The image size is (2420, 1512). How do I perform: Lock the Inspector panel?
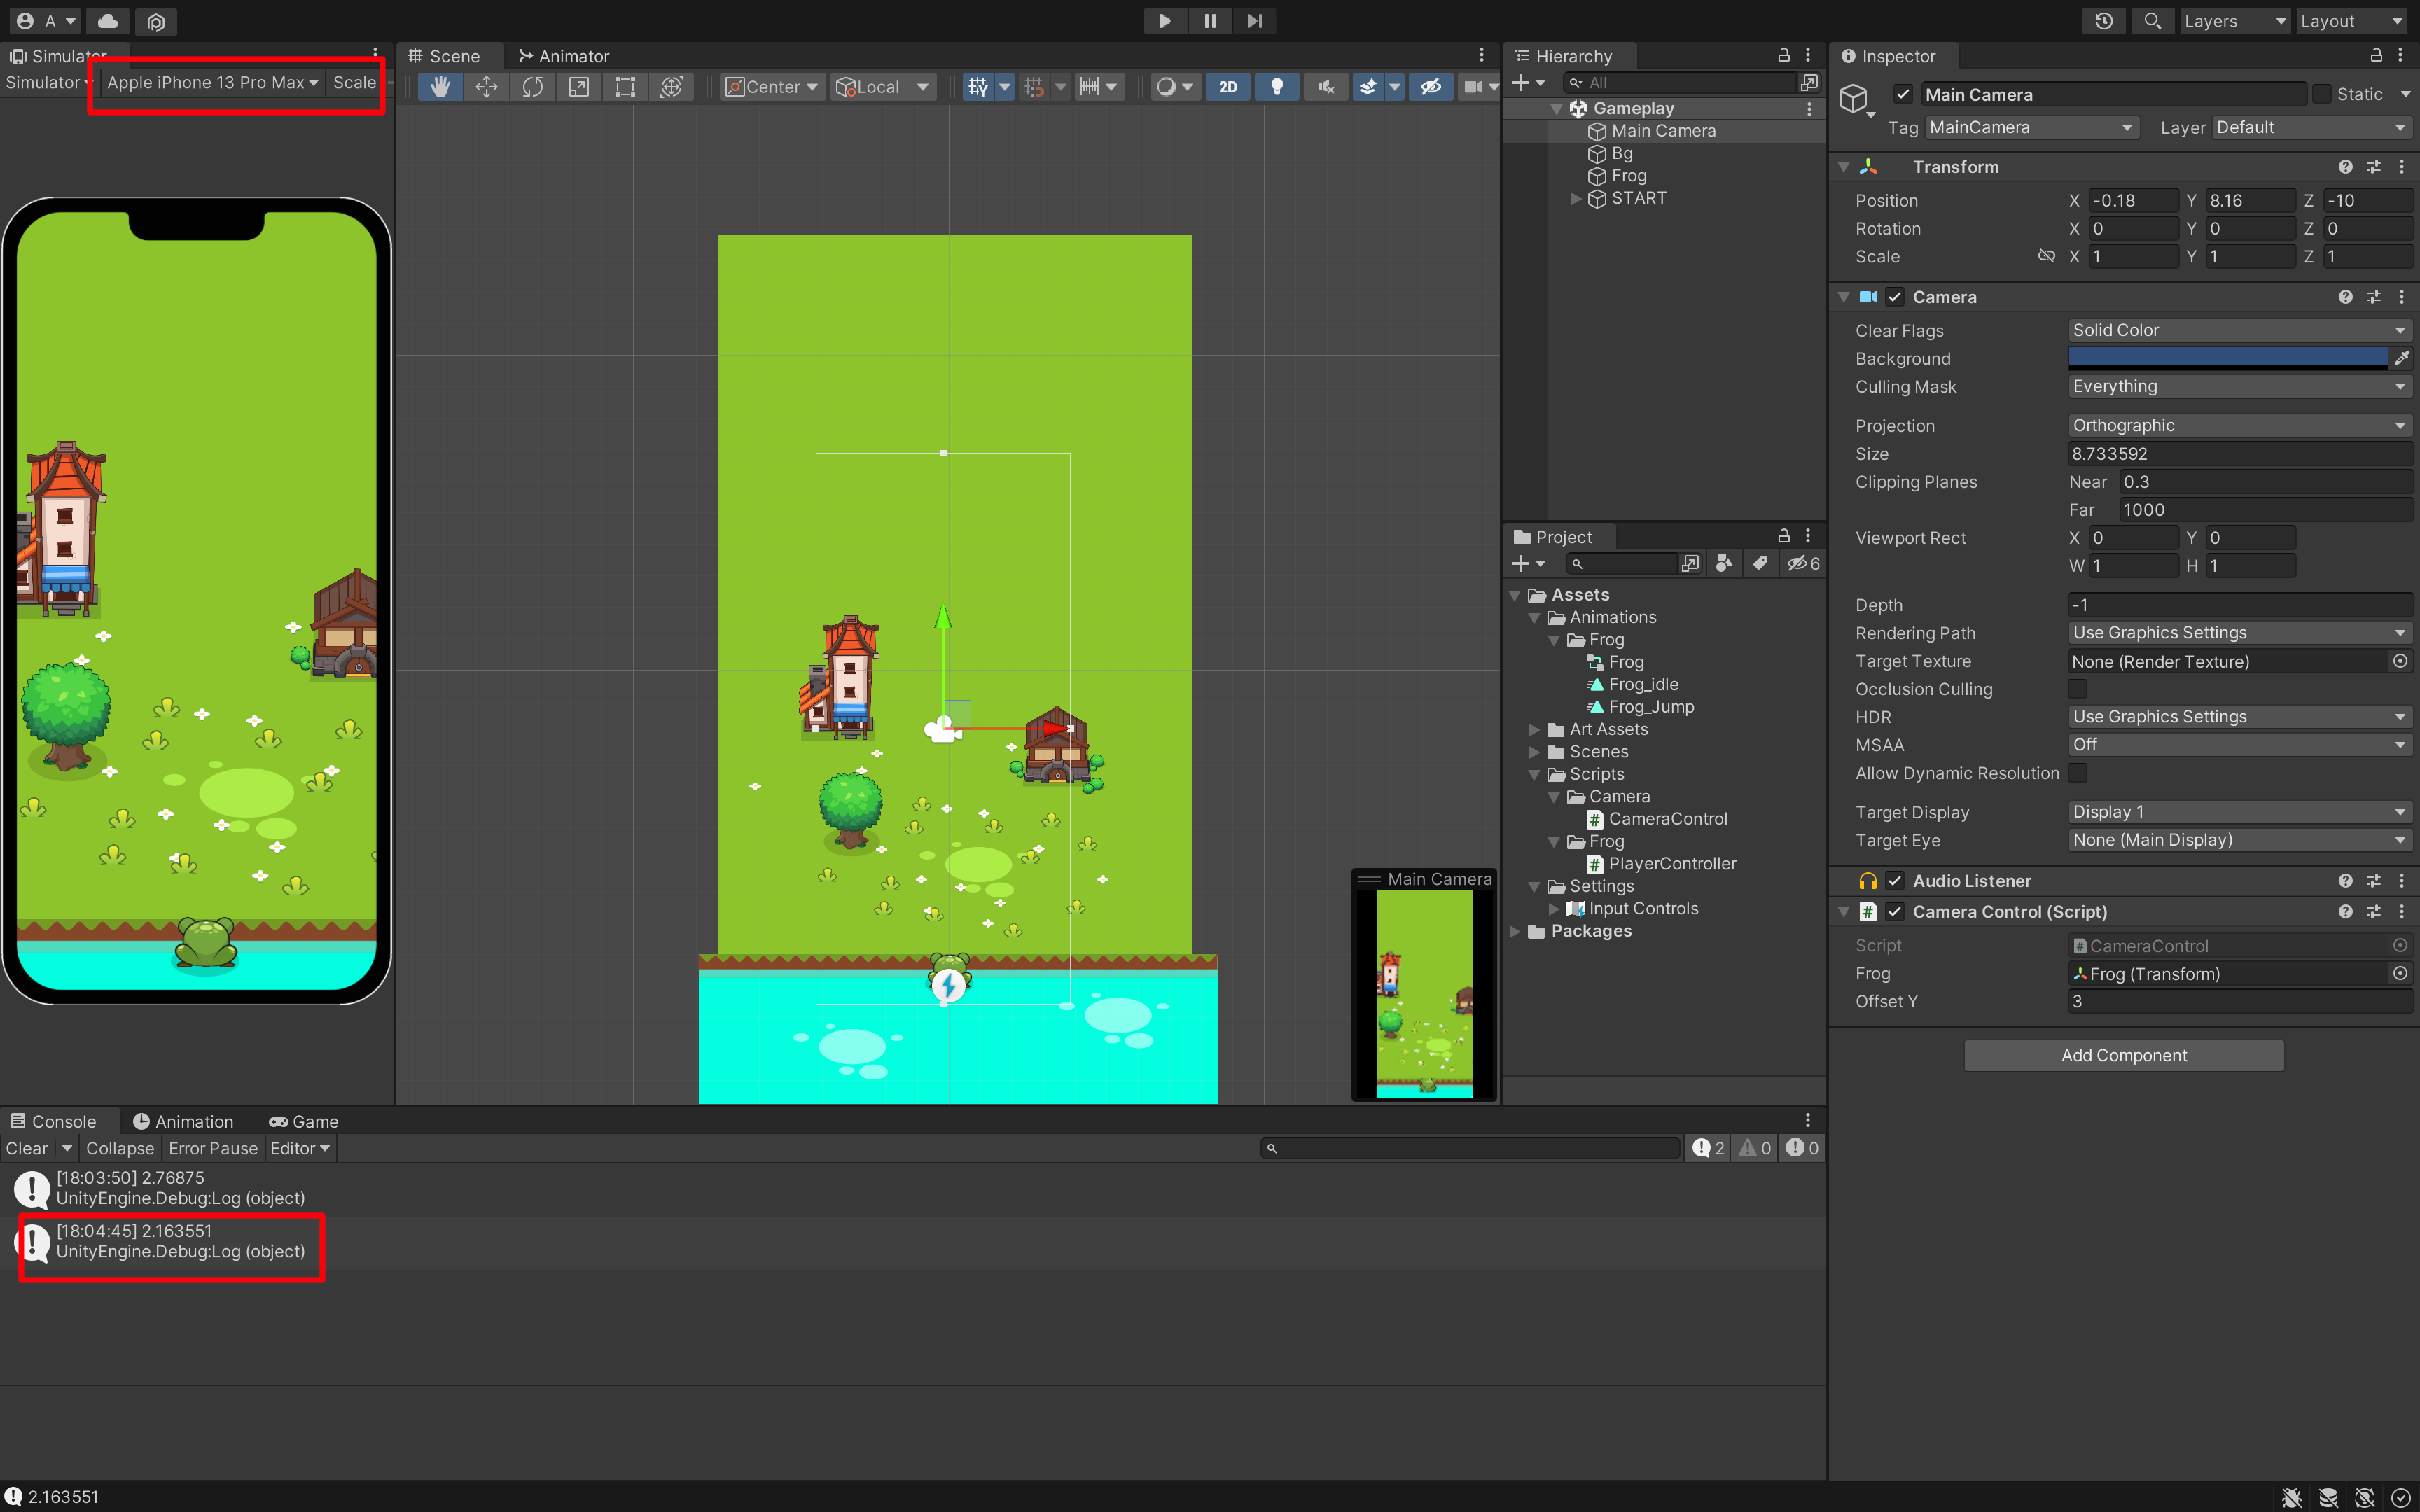pyautogui.click(x=2376, y=55)
